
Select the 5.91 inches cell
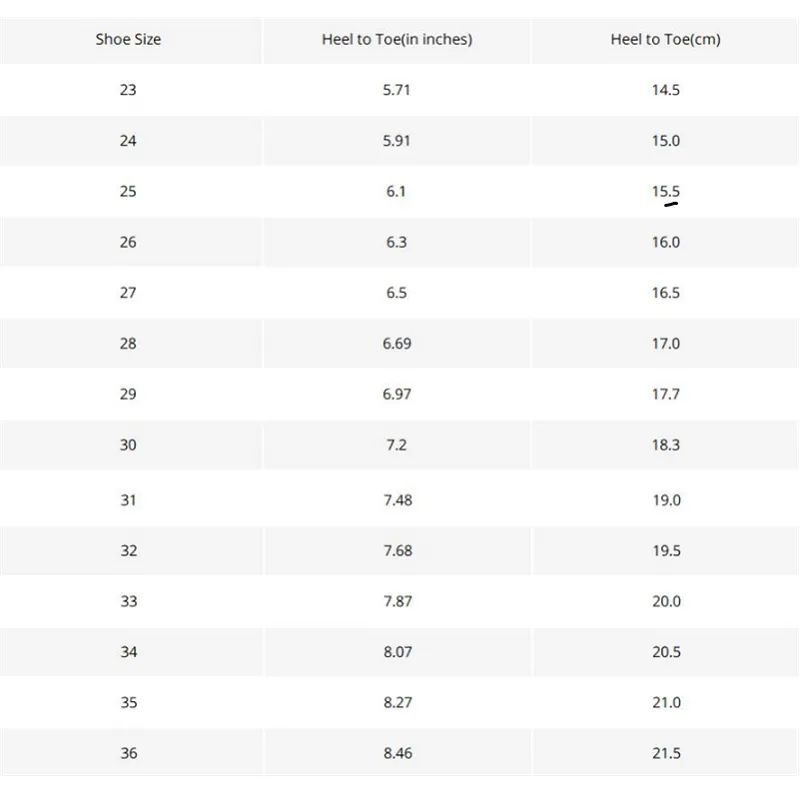click(397, 141)
